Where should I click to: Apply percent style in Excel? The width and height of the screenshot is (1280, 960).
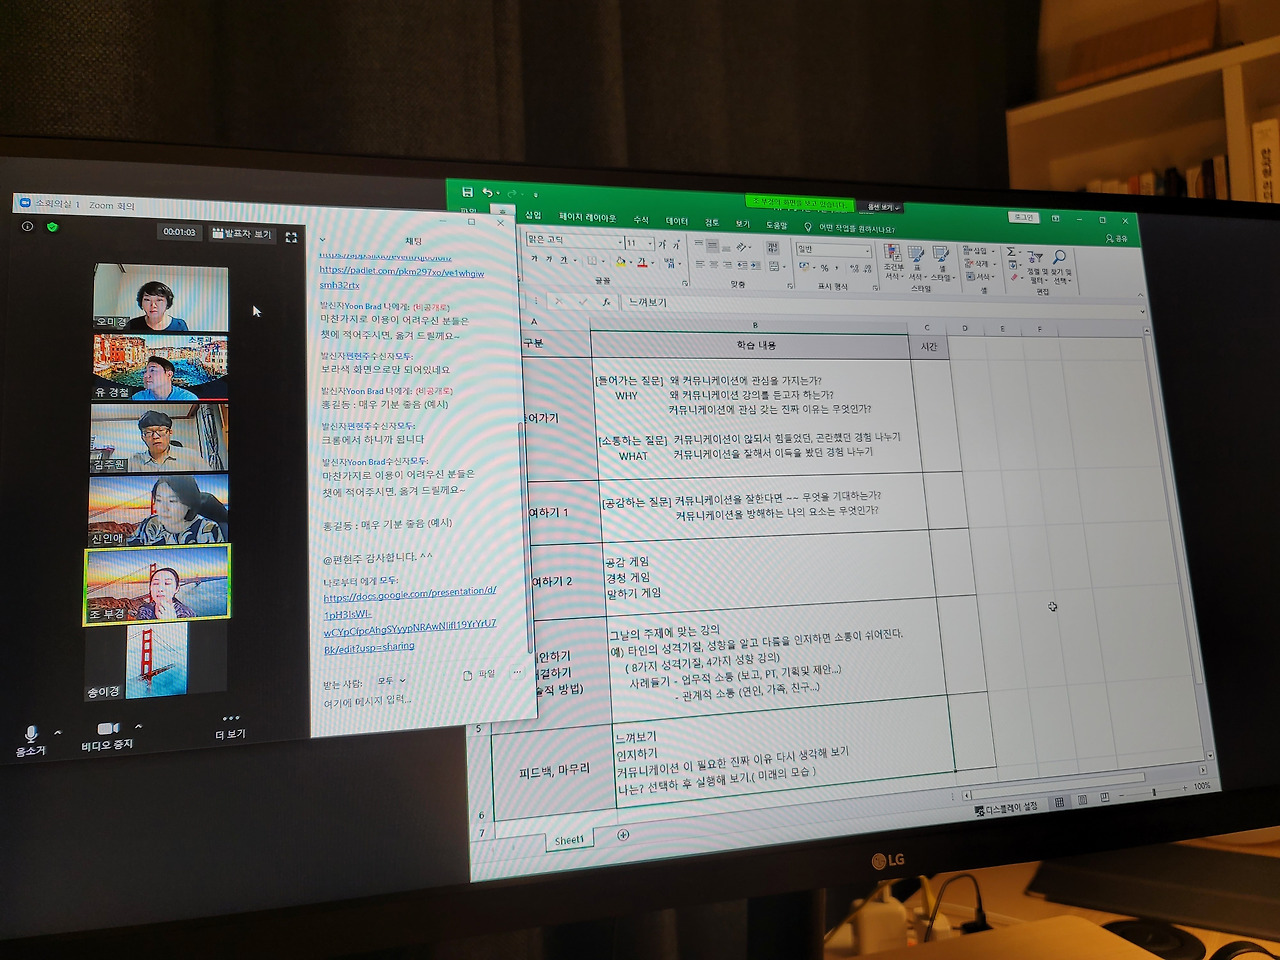point(824,268)
